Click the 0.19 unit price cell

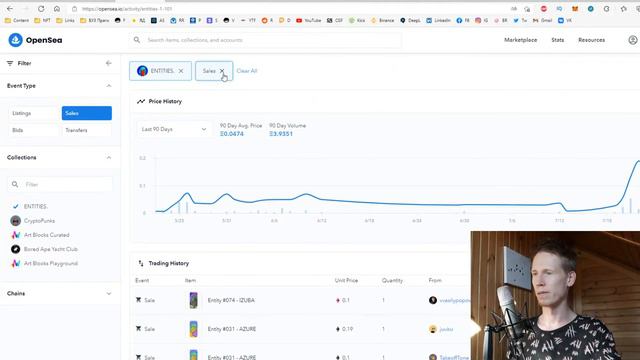tap(345, 329)
